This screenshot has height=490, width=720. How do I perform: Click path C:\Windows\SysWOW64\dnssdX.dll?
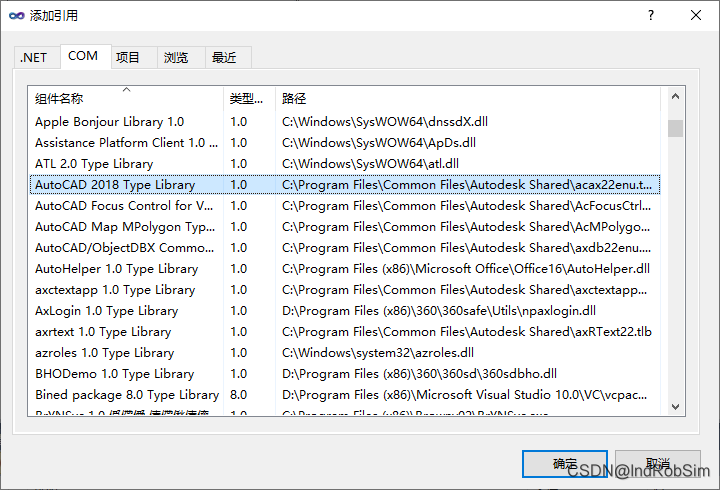[385, 122]
